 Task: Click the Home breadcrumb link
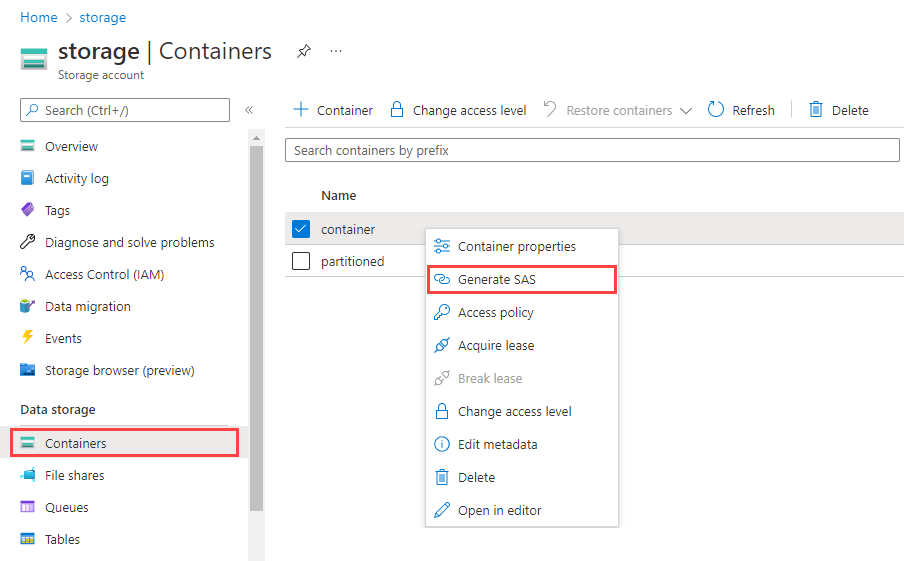[x=39, y=17]
